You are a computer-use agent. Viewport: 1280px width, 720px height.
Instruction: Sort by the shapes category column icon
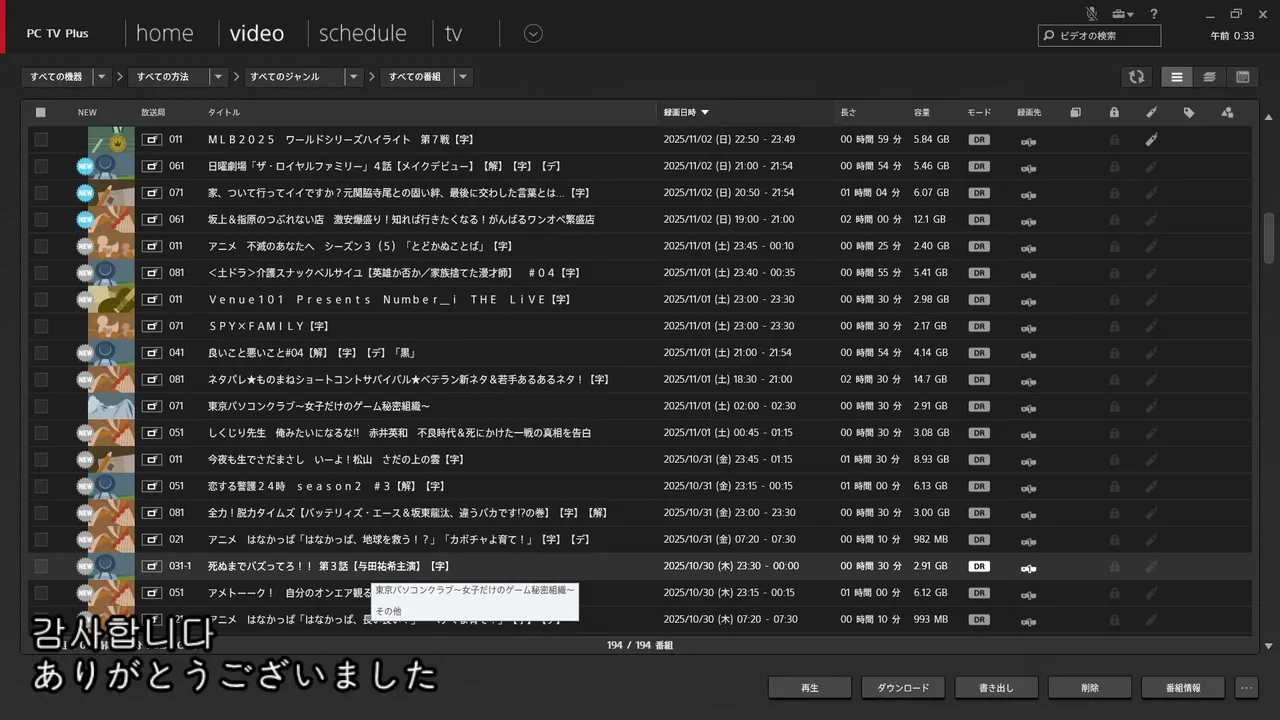pos(1227,112)
